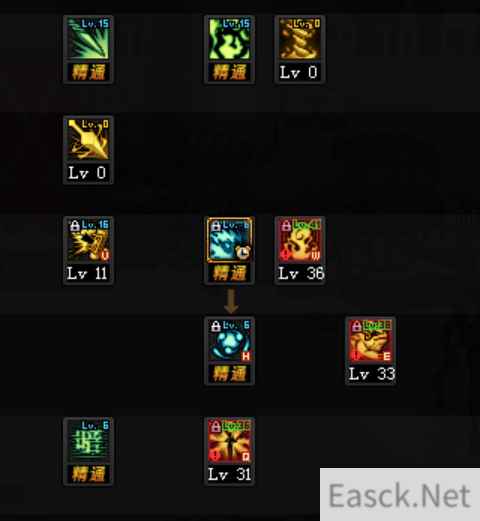Click the Lv 36 level label
This screenshot has width=480, height=521.
tap(301, 273)
